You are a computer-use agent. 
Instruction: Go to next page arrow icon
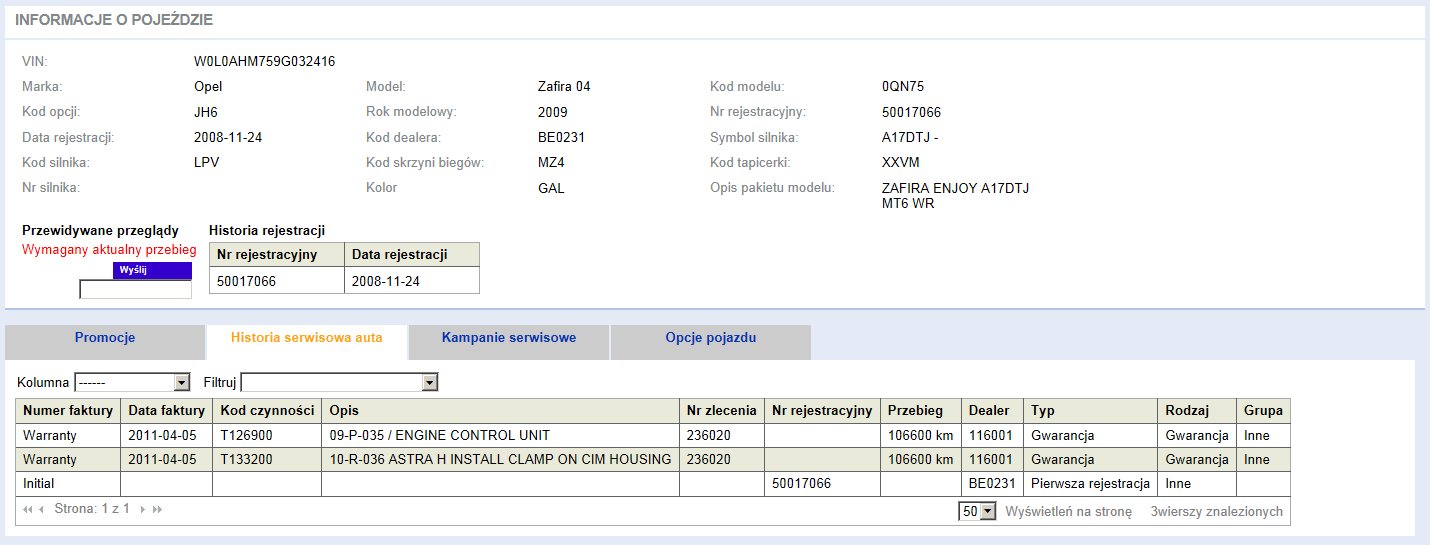143,510
